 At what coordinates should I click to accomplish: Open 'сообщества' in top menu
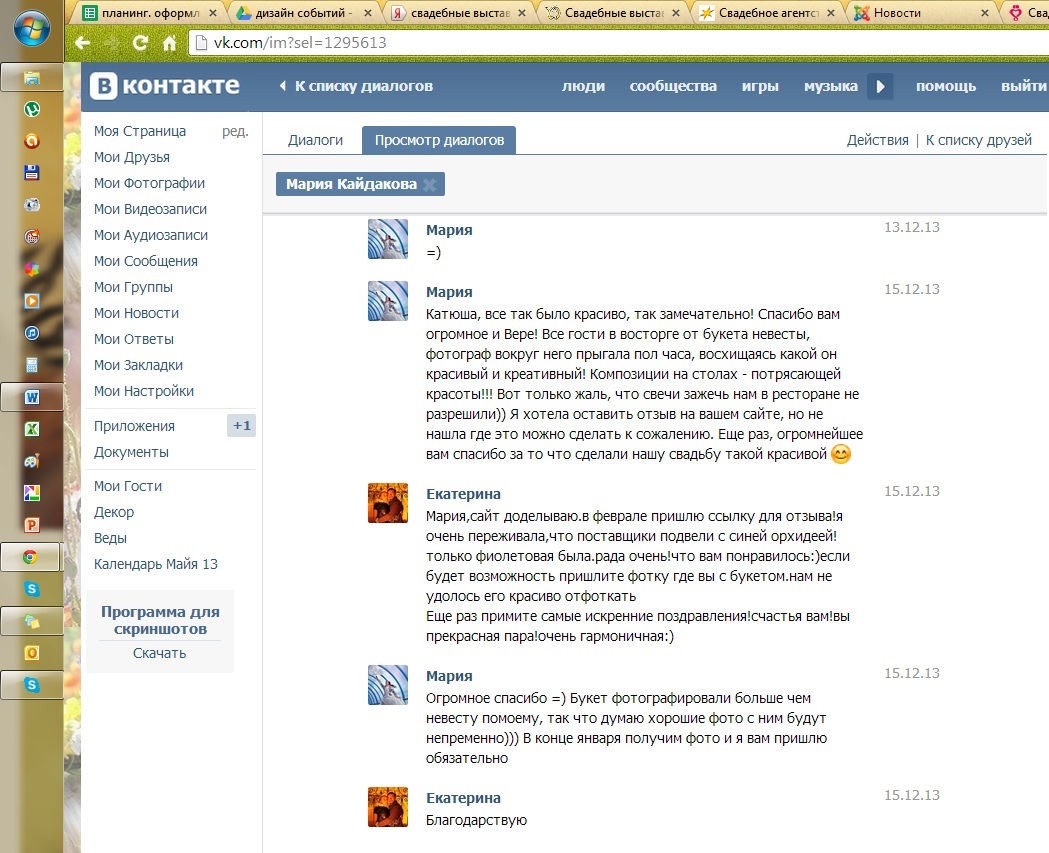click(x=673, y=86)
